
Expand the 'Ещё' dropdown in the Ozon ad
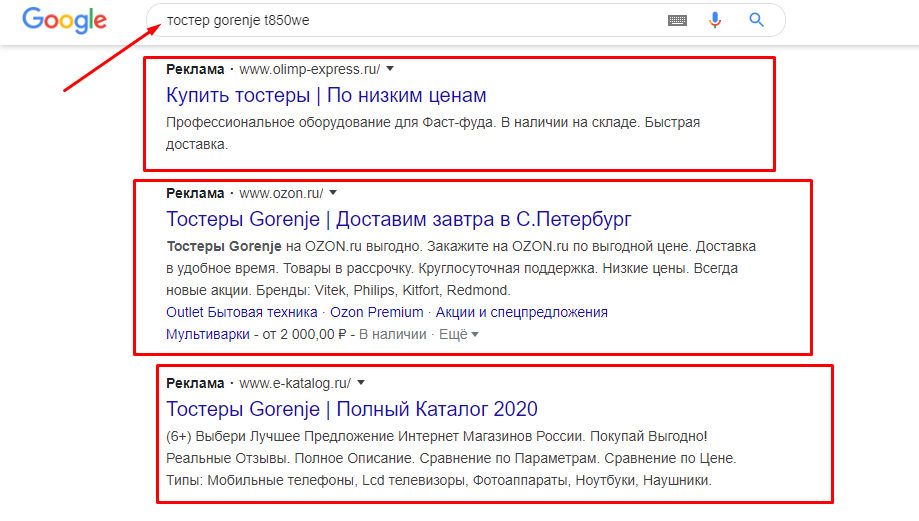[459, 334]
